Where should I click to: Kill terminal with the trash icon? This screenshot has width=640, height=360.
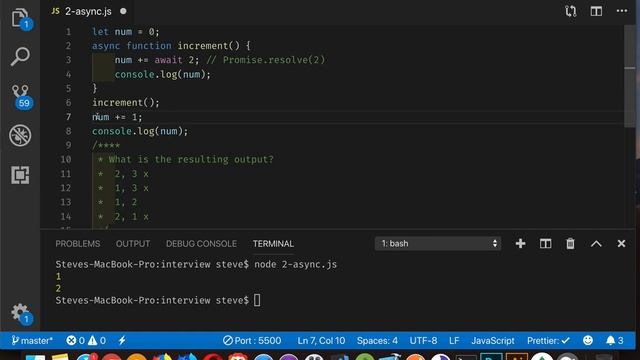[570, 244]
